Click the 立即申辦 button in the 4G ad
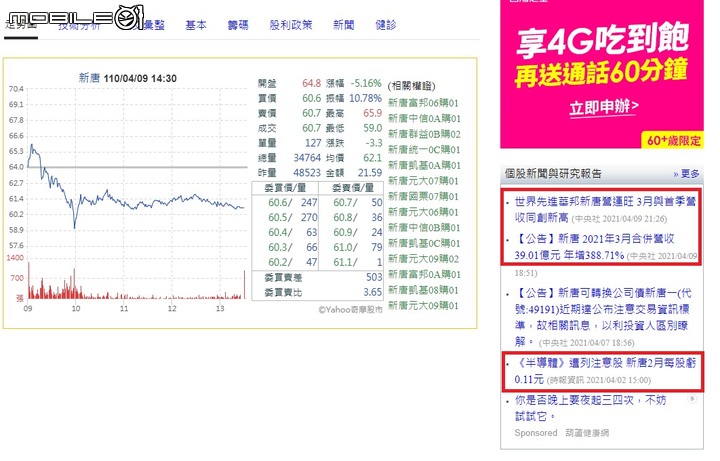The width and height of the screenshot is (720, 461). [x=603, y=107]
